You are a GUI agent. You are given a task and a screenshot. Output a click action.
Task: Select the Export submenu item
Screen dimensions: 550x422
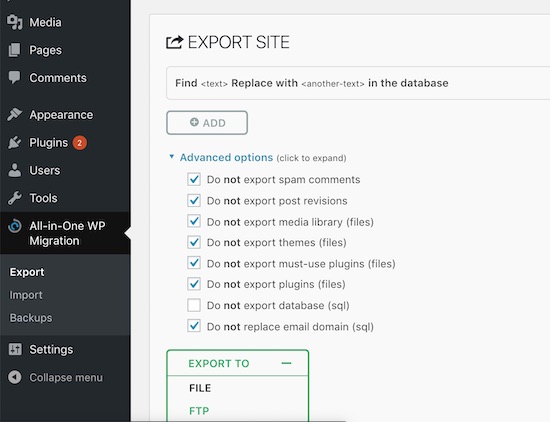tap(27, 272)
